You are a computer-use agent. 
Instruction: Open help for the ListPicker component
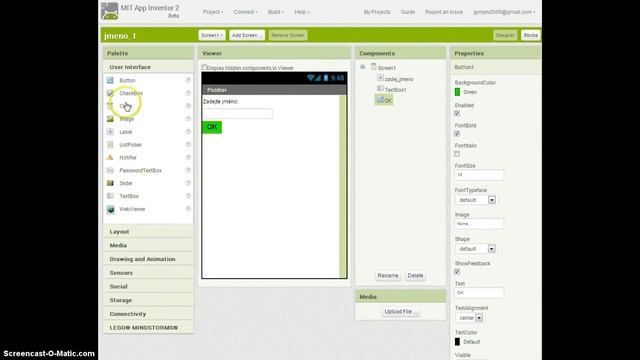(188, 144)
